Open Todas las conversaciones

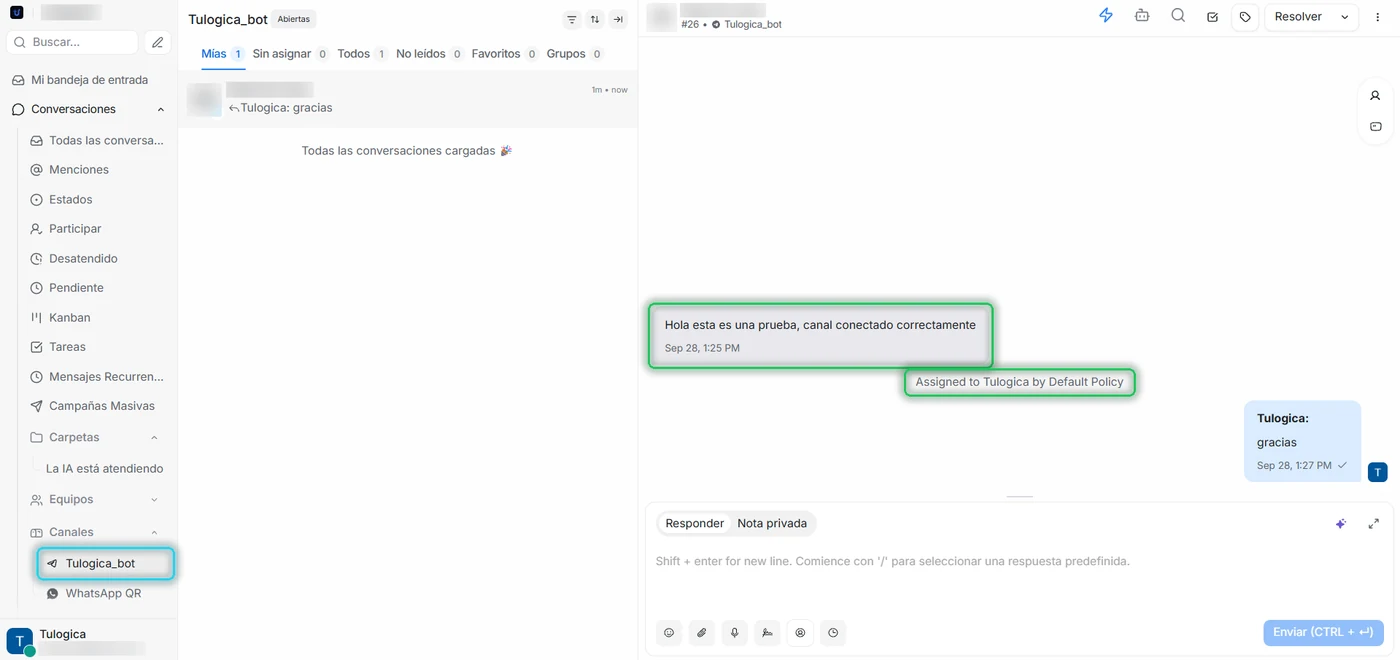click(x=96, y=141)
